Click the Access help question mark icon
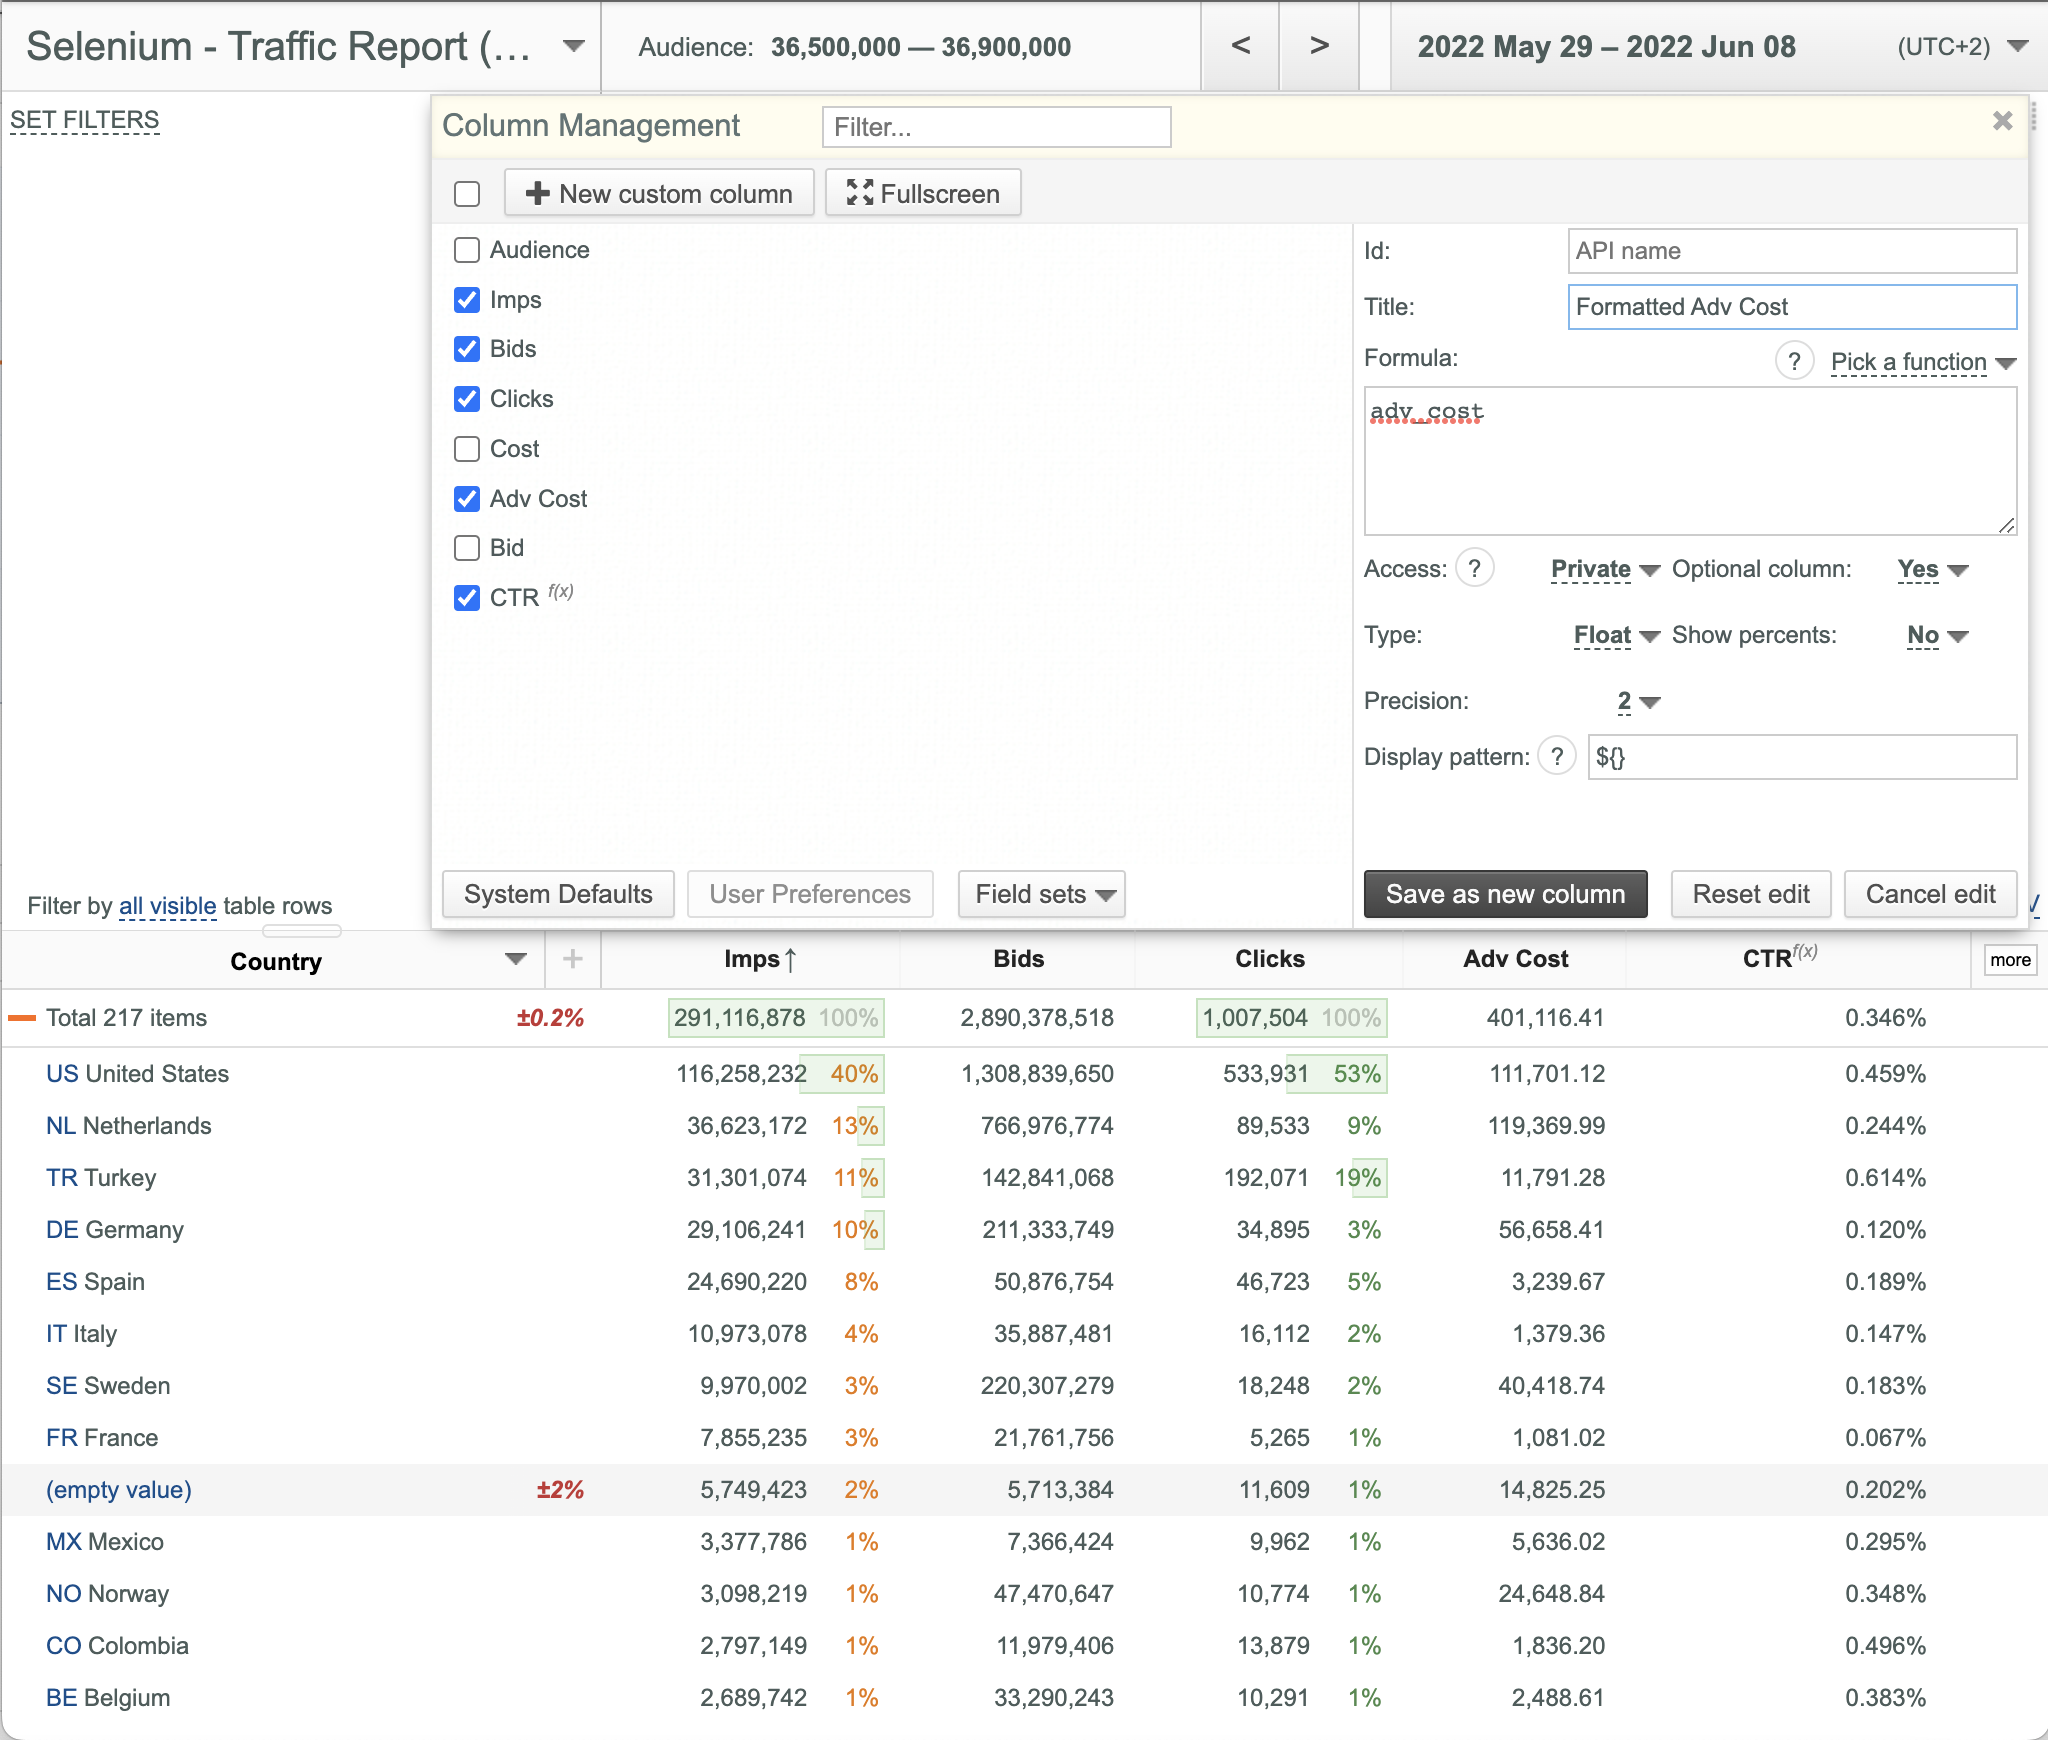This screenshot has width=2048, height=1740. pos(1474,568)
